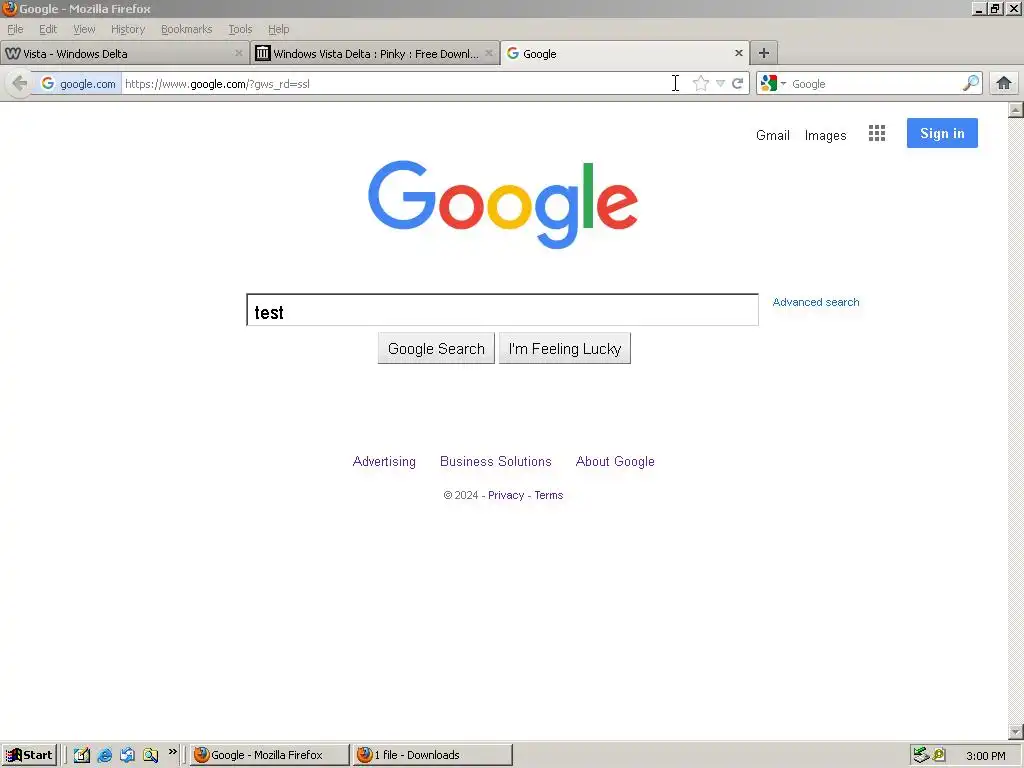
Task: Click the Google Search button
Action: 436,349
